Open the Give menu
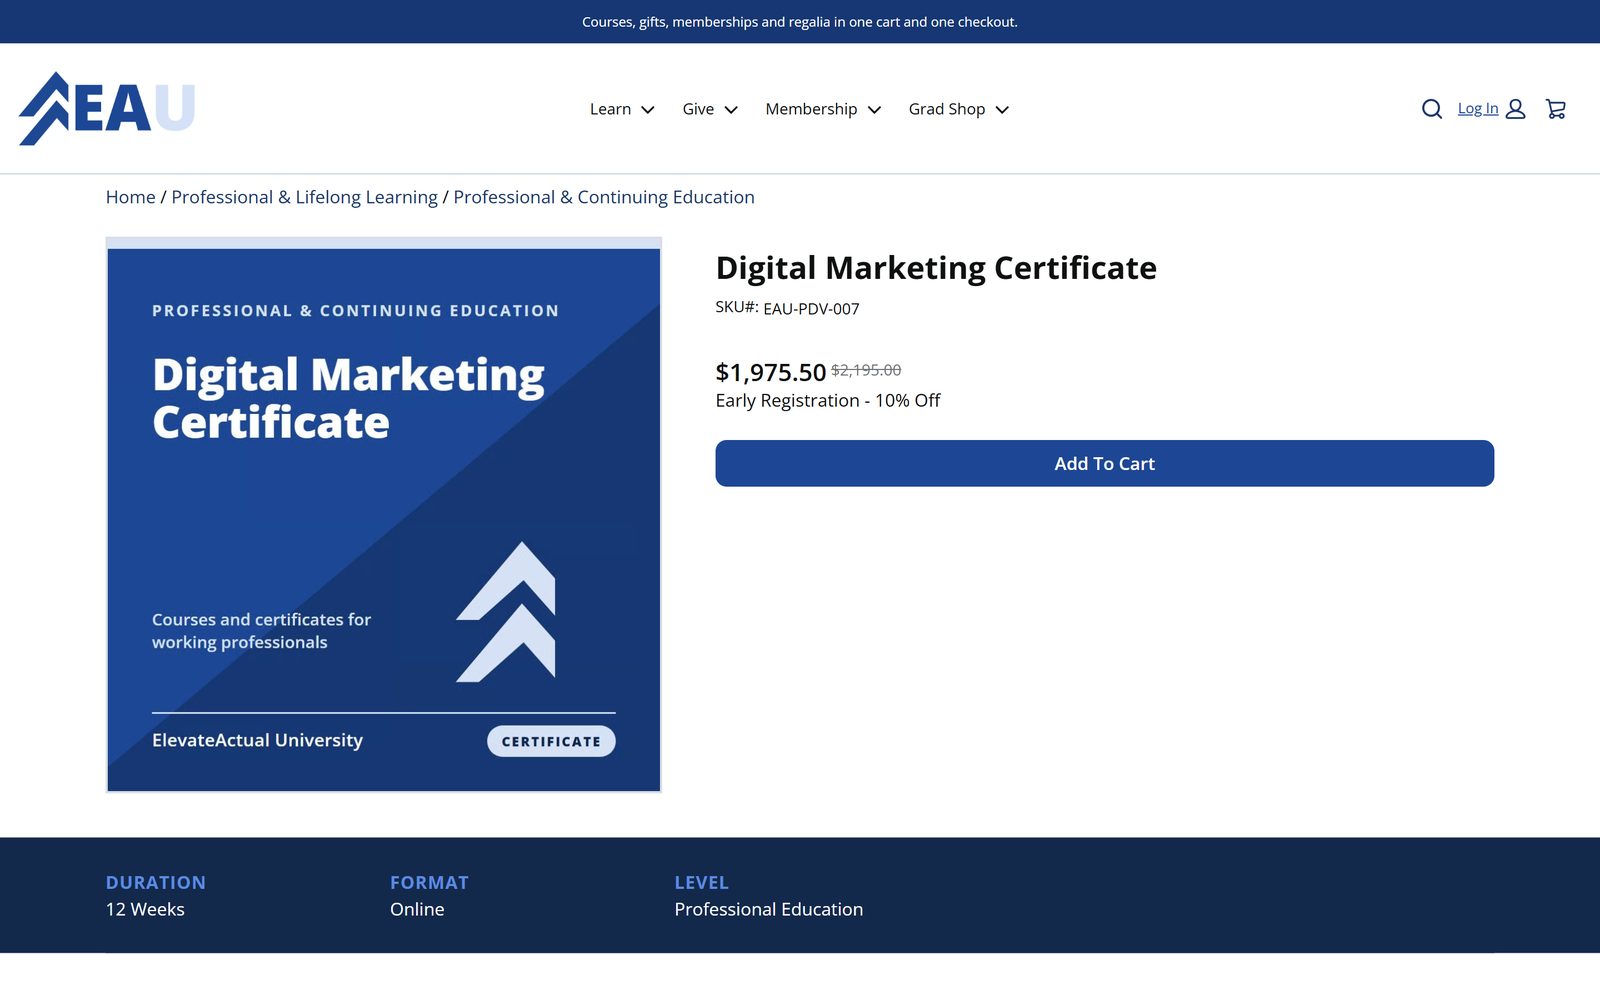Viewport: 1600px width, 1000px height. coord(710,109)
